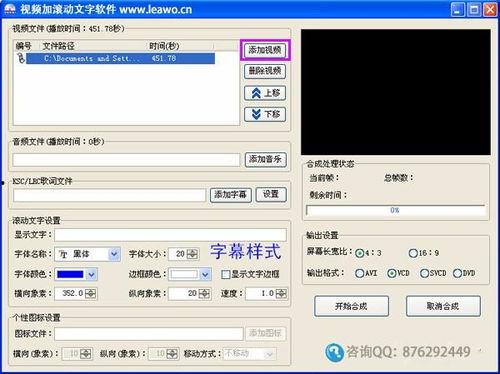Click the black video preview area
The image size is (500, 374).
(396, 92)
